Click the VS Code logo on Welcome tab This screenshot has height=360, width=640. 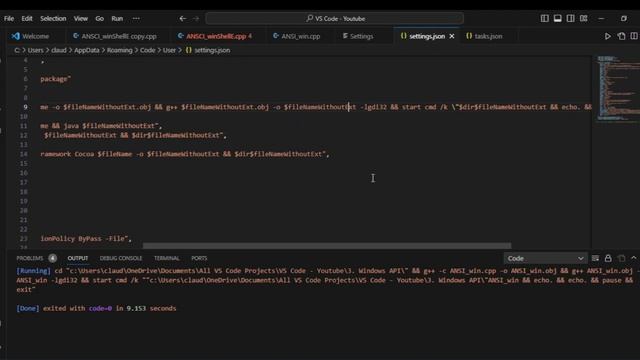(x=16, y=36)
